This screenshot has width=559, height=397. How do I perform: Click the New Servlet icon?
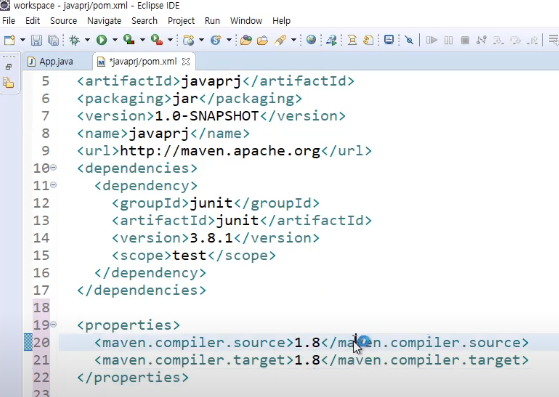tap(216, 40)
